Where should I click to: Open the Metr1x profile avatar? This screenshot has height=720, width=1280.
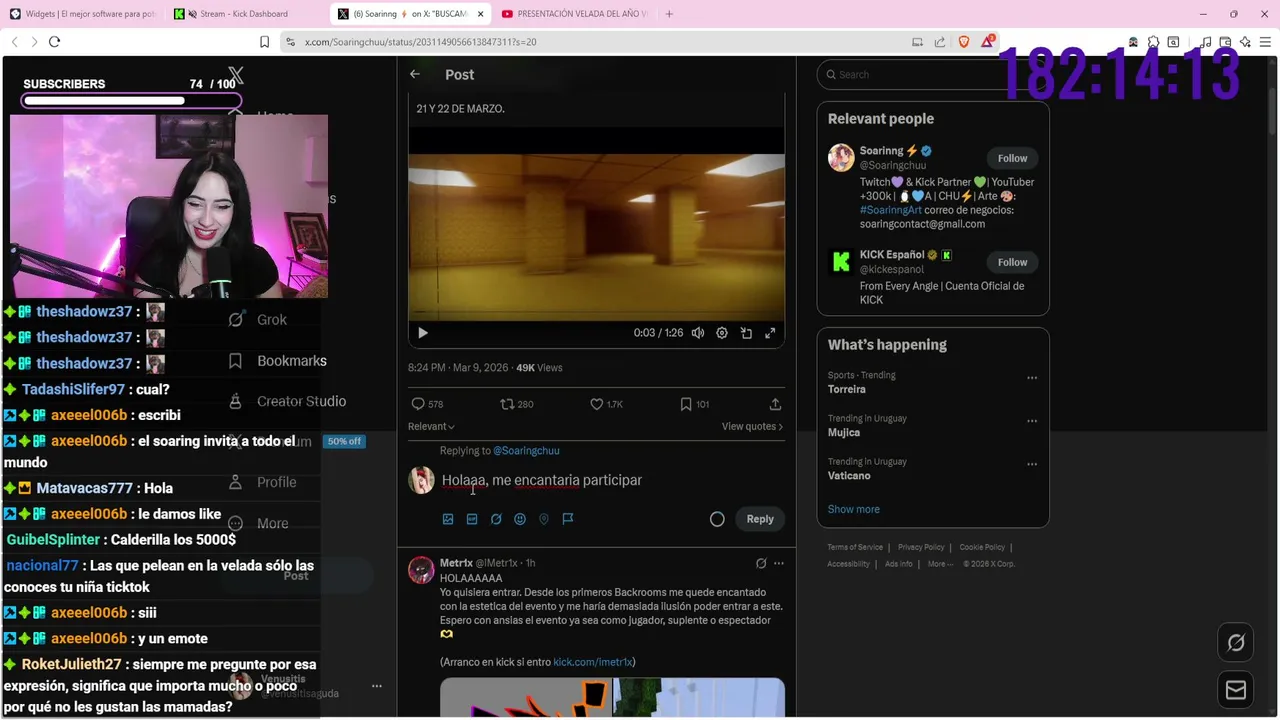point(421,570)
